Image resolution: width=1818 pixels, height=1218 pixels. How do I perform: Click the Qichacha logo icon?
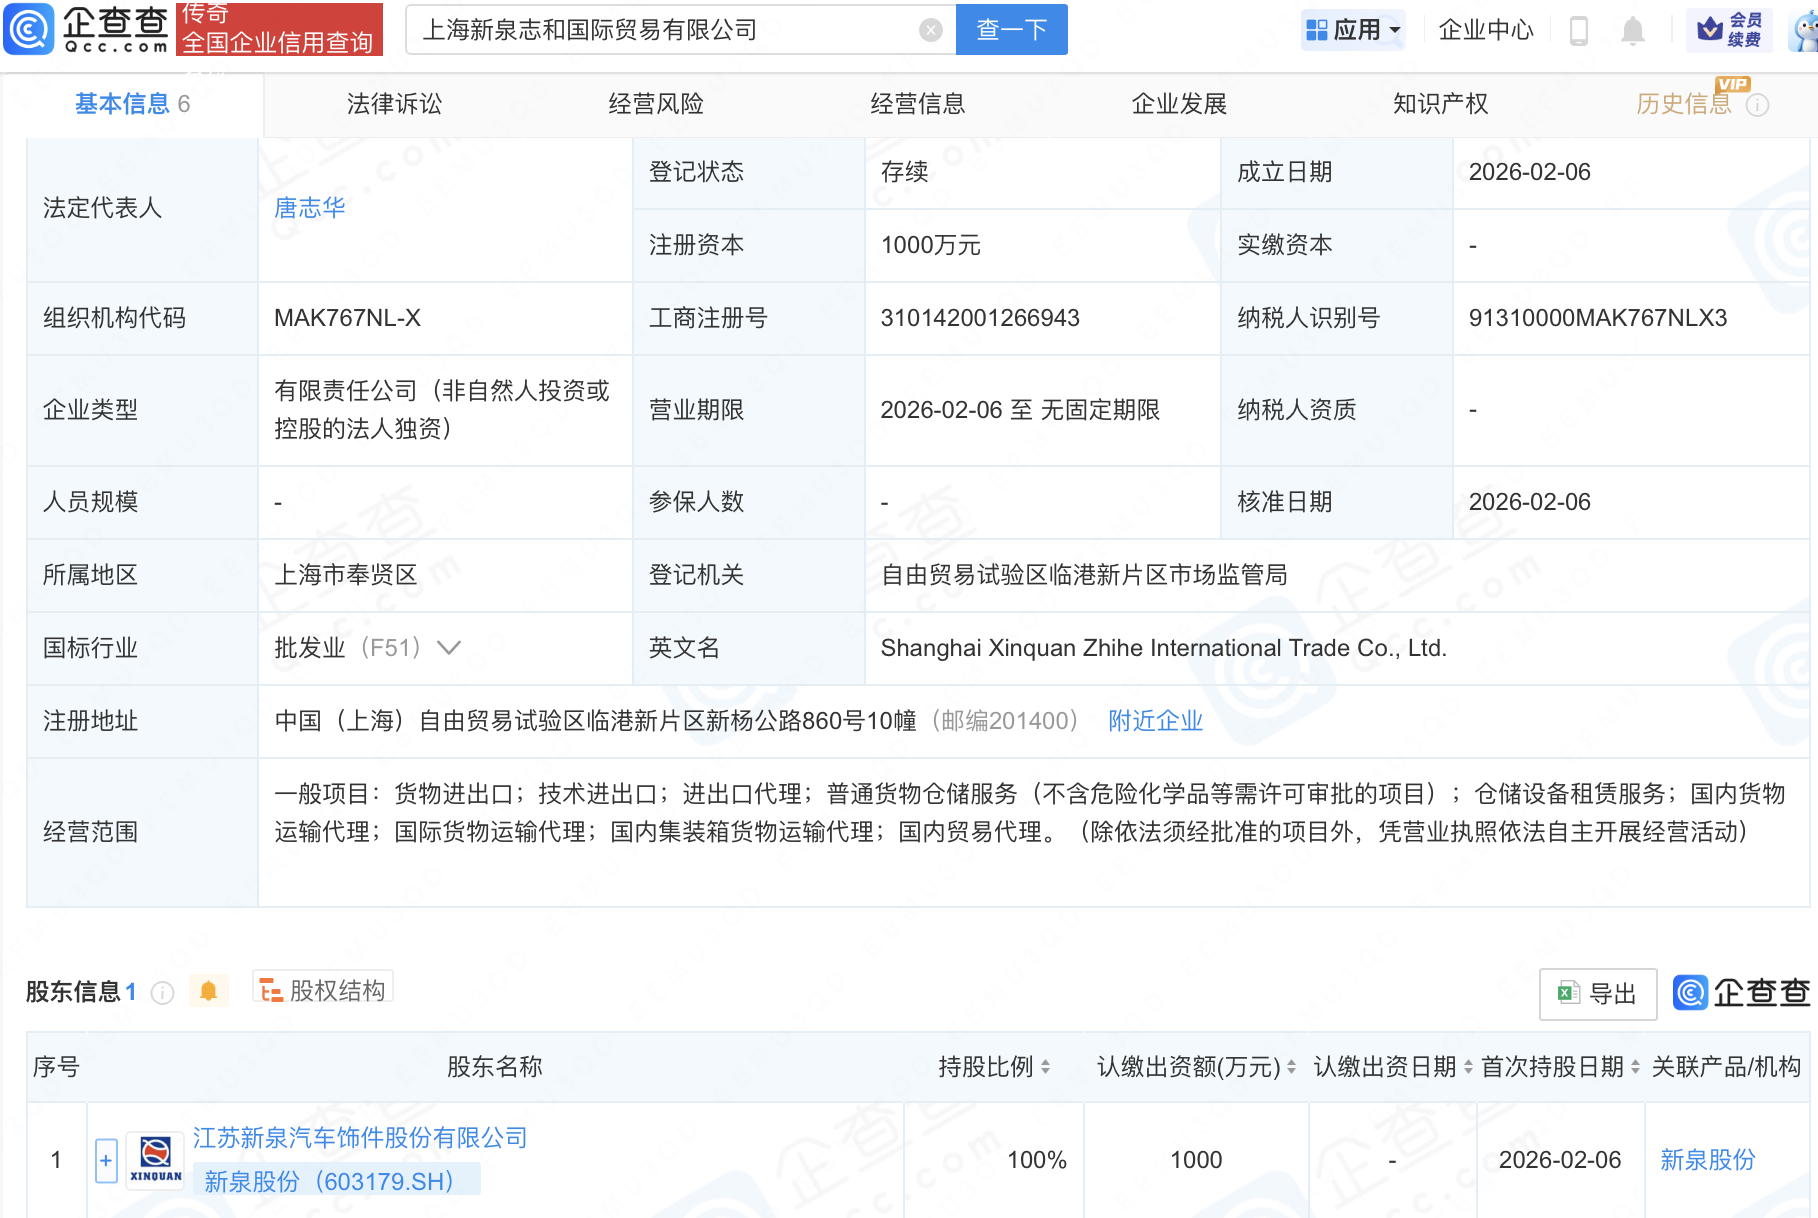[29, 29]
